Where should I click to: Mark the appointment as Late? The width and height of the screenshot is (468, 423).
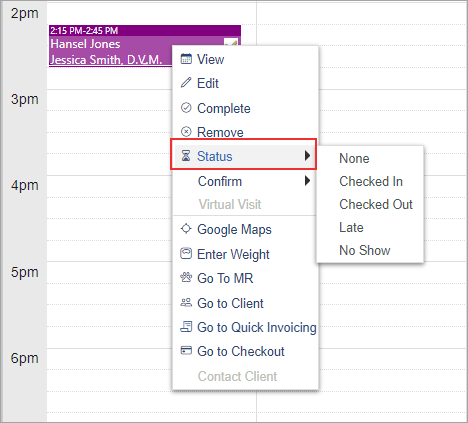[x=351, y=228]
